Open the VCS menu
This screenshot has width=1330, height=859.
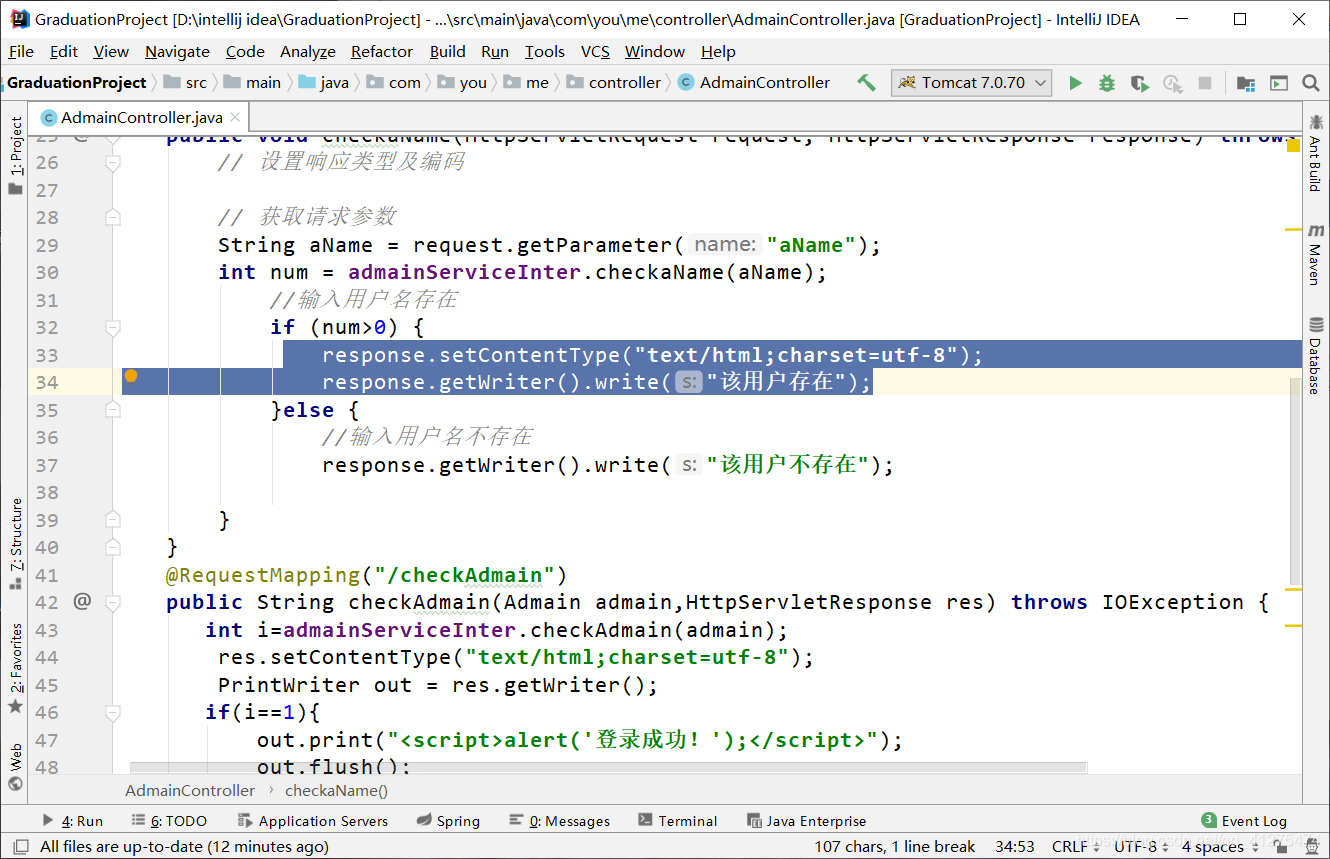pyautogui.click(x=595, y=51)
